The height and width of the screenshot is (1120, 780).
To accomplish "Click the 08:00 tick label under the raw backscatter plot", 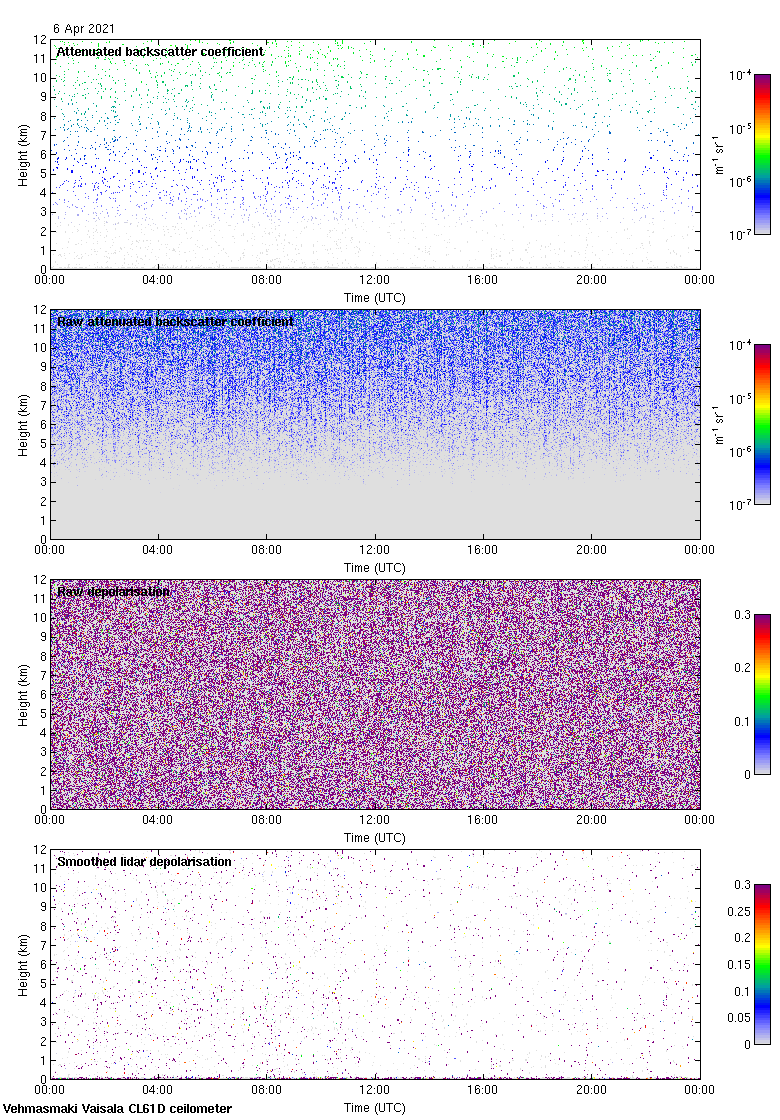I will pyautogui.click(x=267, y=551).
